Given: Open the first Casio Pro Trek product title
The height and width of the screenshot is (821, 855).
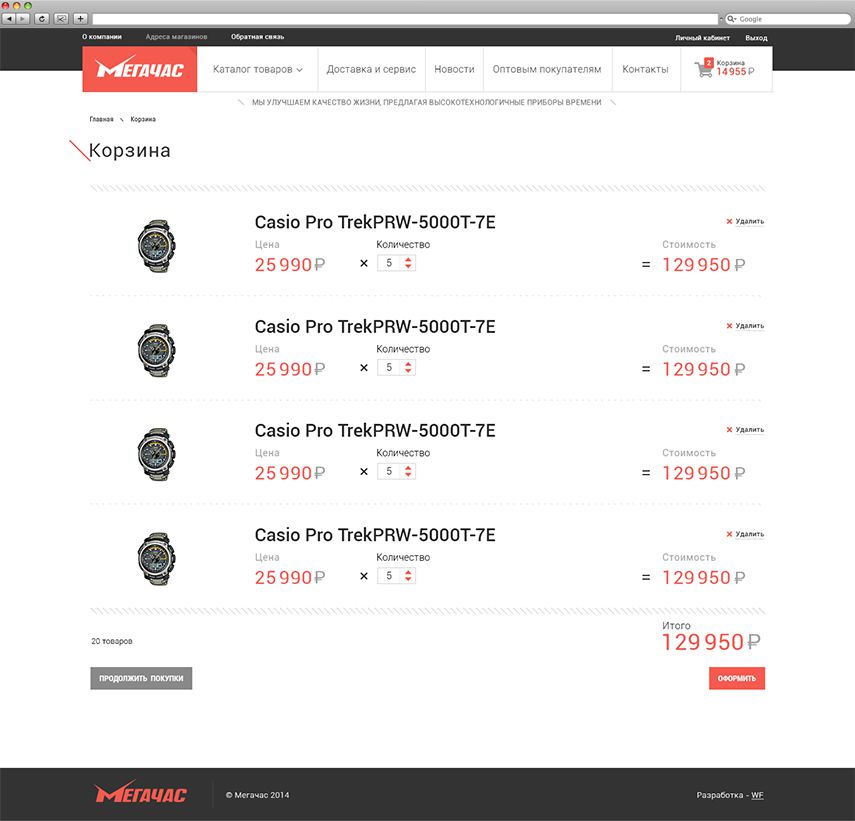Looking at the screenshot, I should coord(375,222).
